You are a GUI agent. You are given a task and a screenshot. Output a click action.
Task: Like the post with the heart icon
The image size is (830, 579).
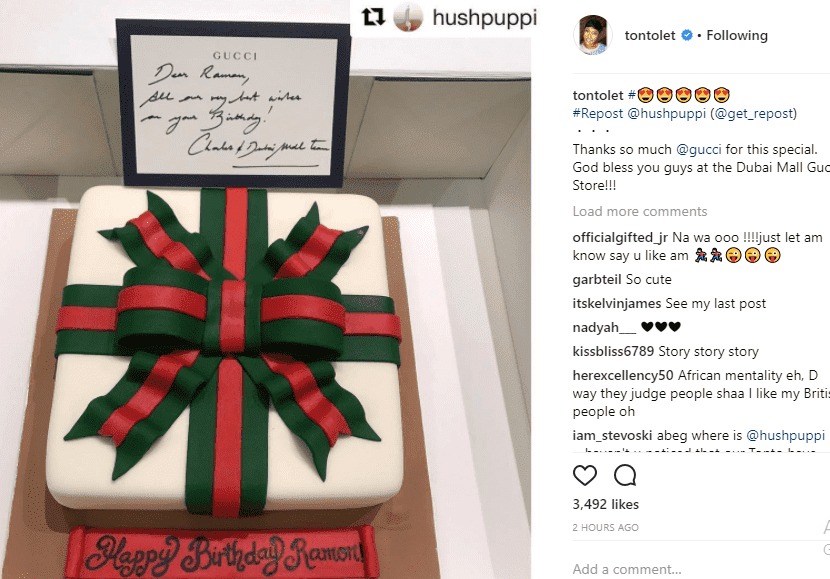[585, 475]
